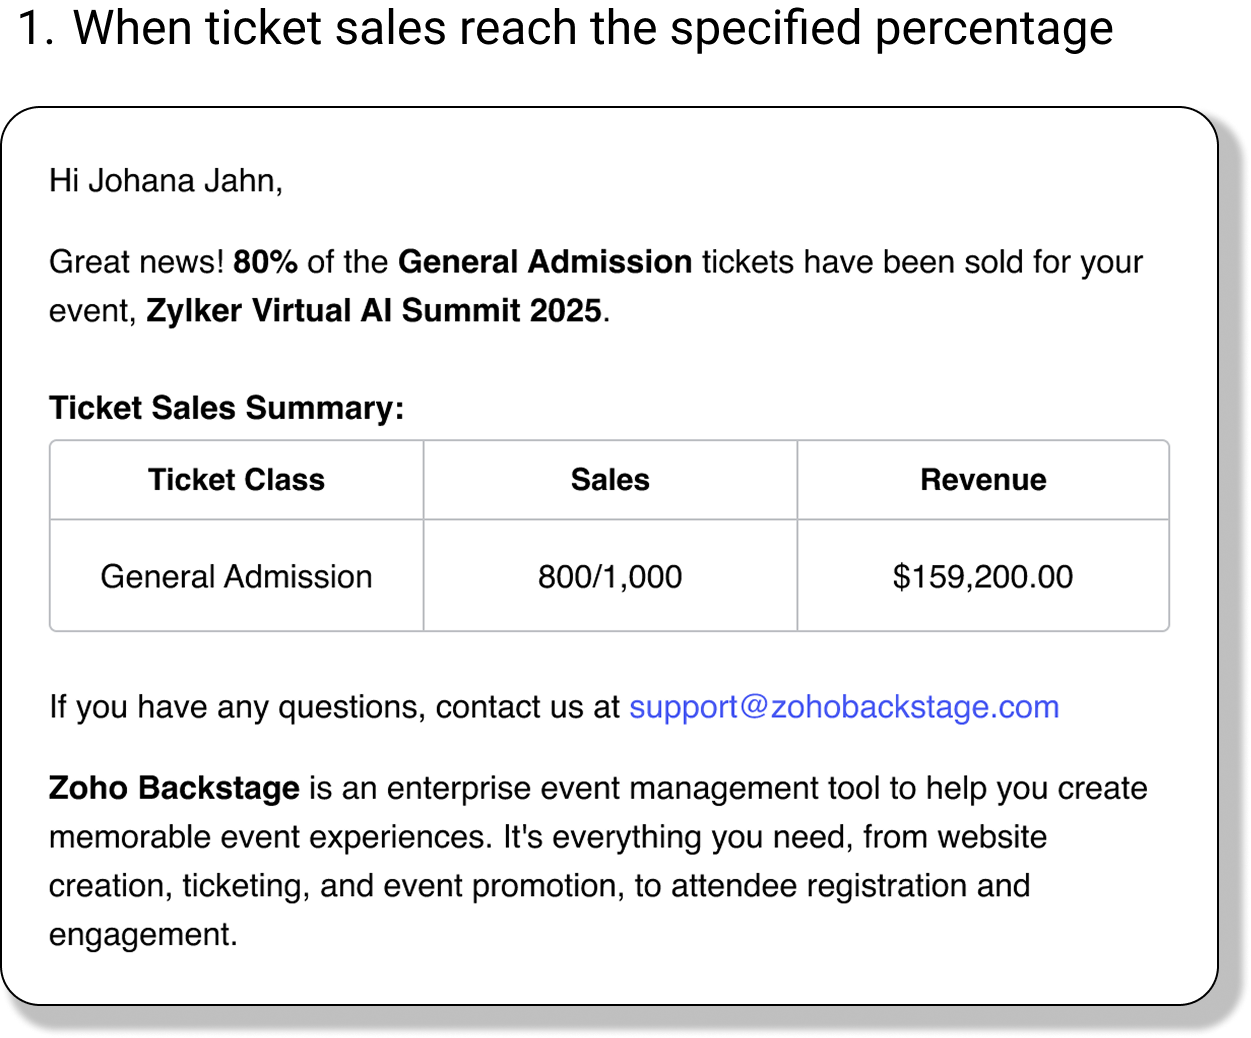
Task: Select the 800/1,000 sales cell
Action: tap(610, 577)
